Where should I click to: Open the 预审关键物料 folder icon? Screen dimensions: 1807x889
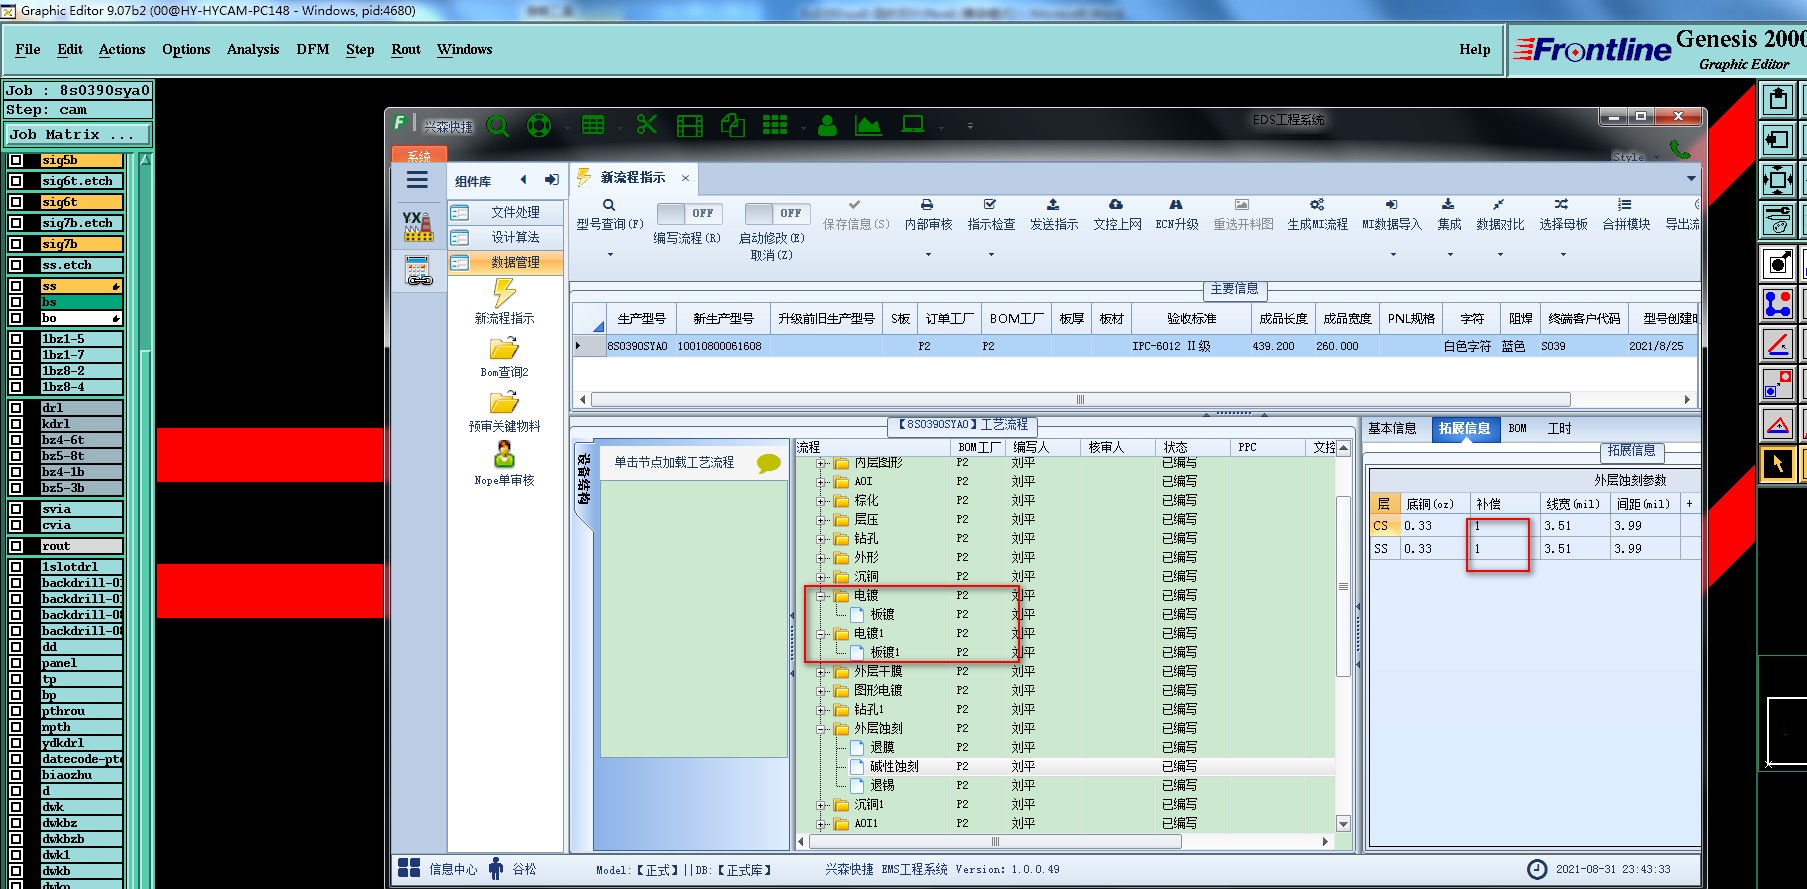[504, 402]
